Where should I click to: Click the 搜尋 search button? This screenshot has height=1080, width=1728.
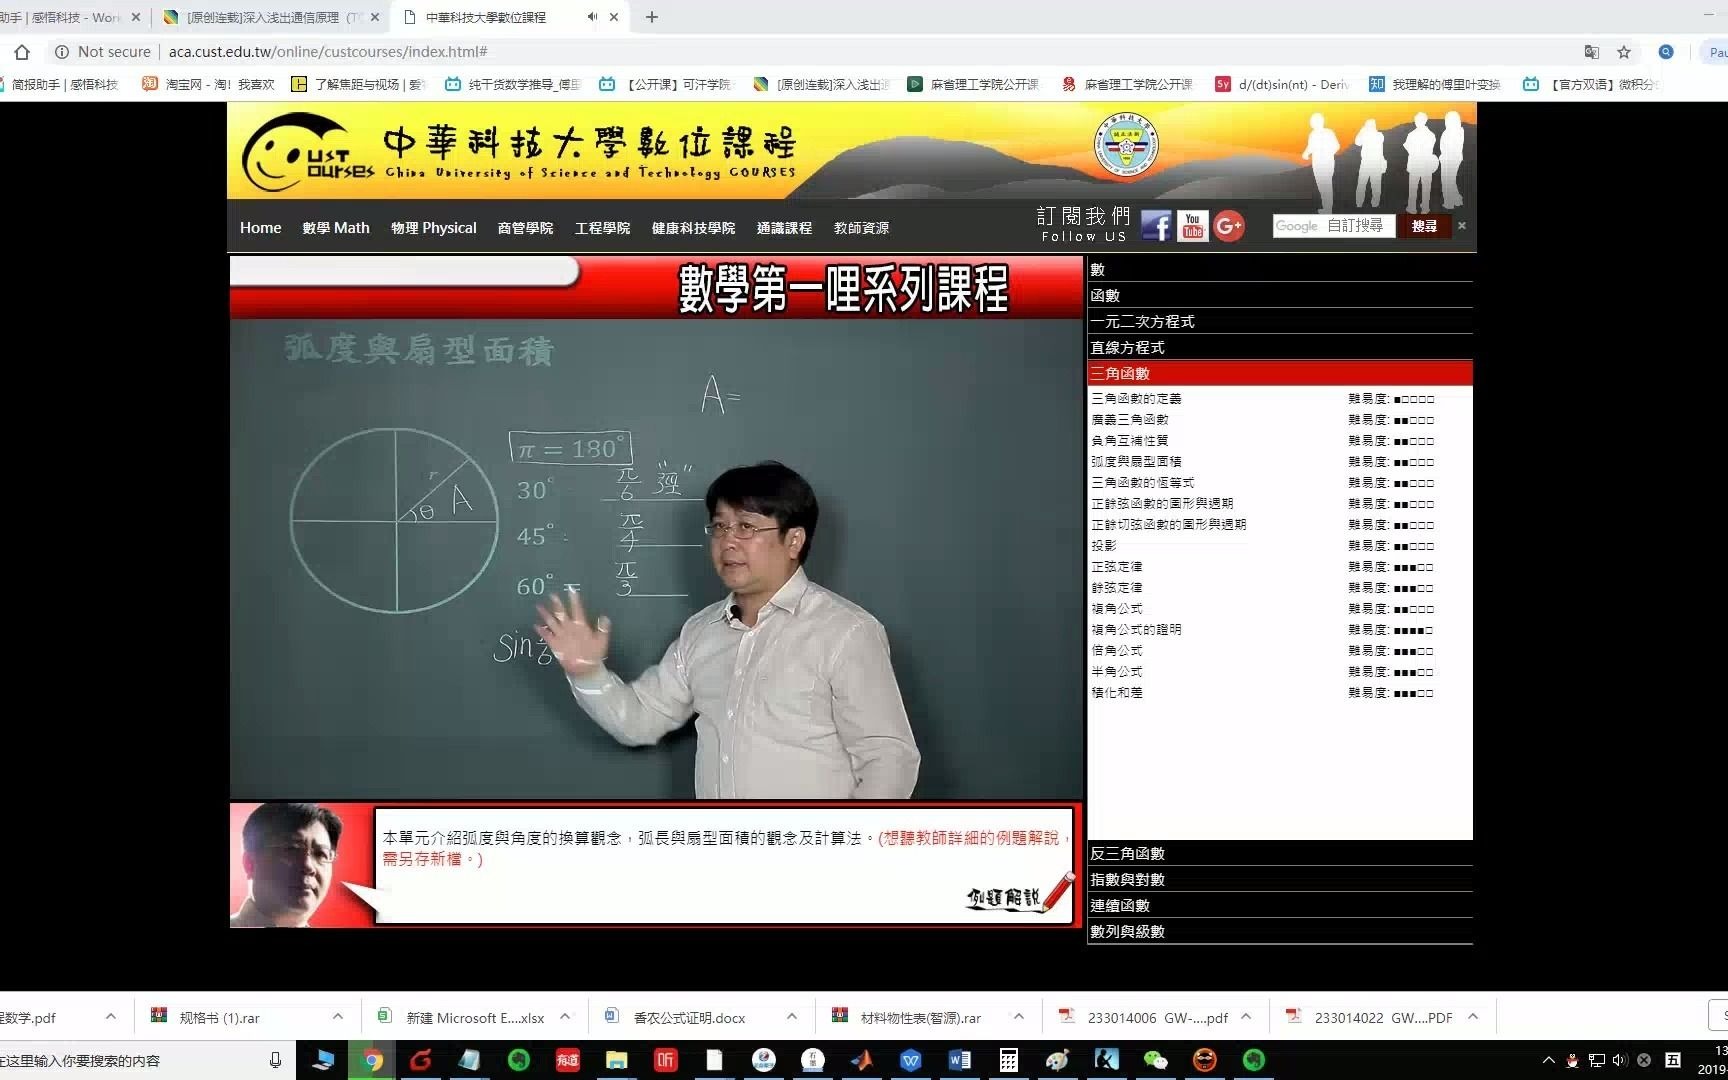(1424, 226)
